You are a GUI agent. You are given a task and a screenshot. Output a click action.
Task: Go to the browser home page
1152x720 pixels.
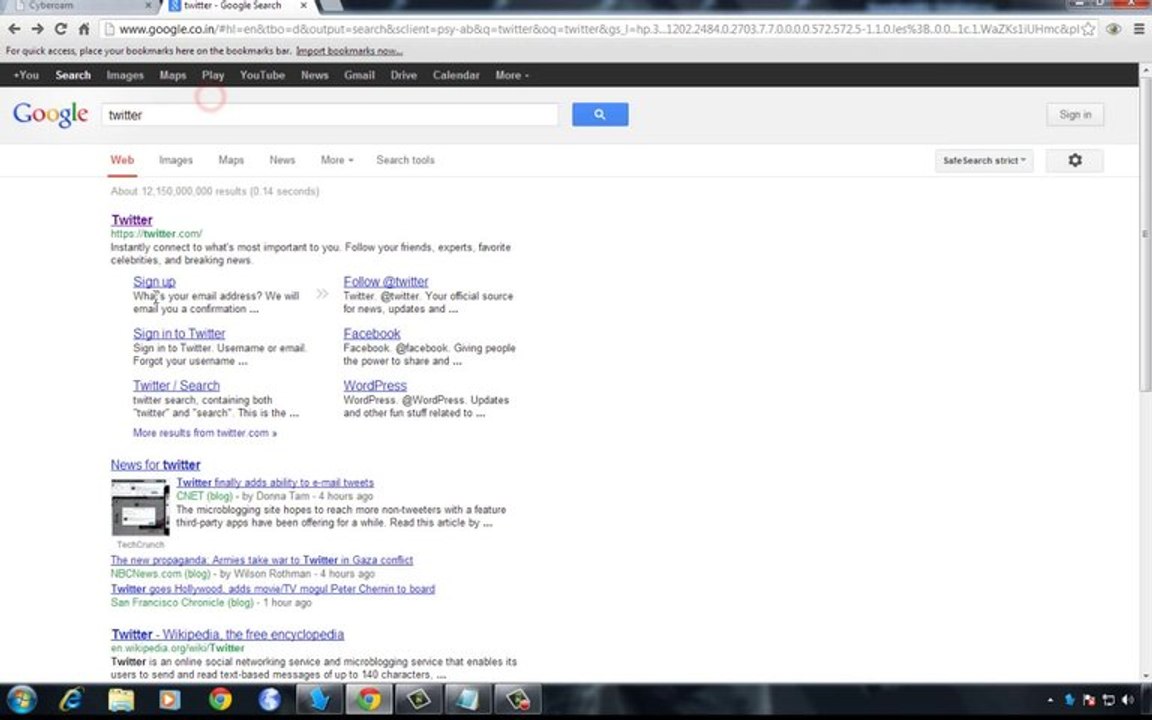click(84, 29)
